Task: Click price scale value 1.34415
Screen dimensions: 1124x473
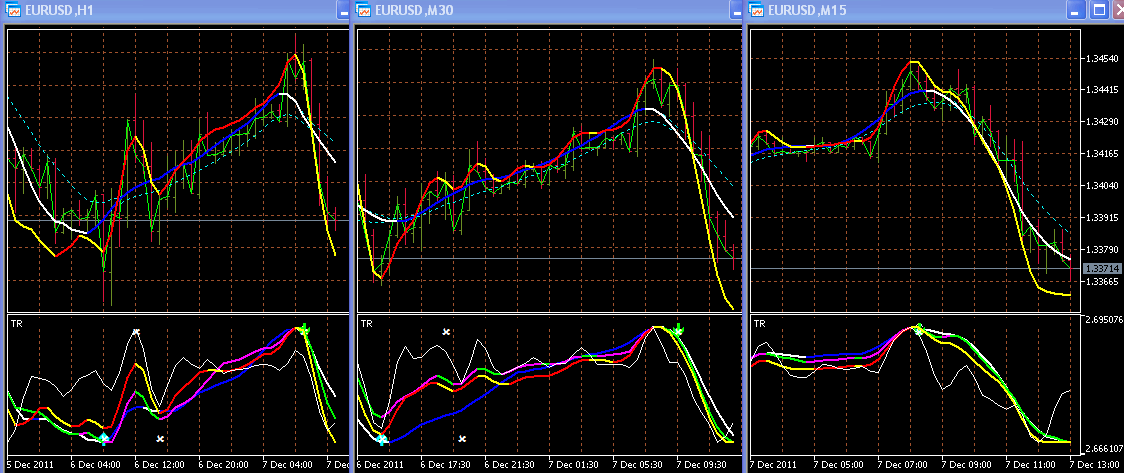Action: [1100, 90]
